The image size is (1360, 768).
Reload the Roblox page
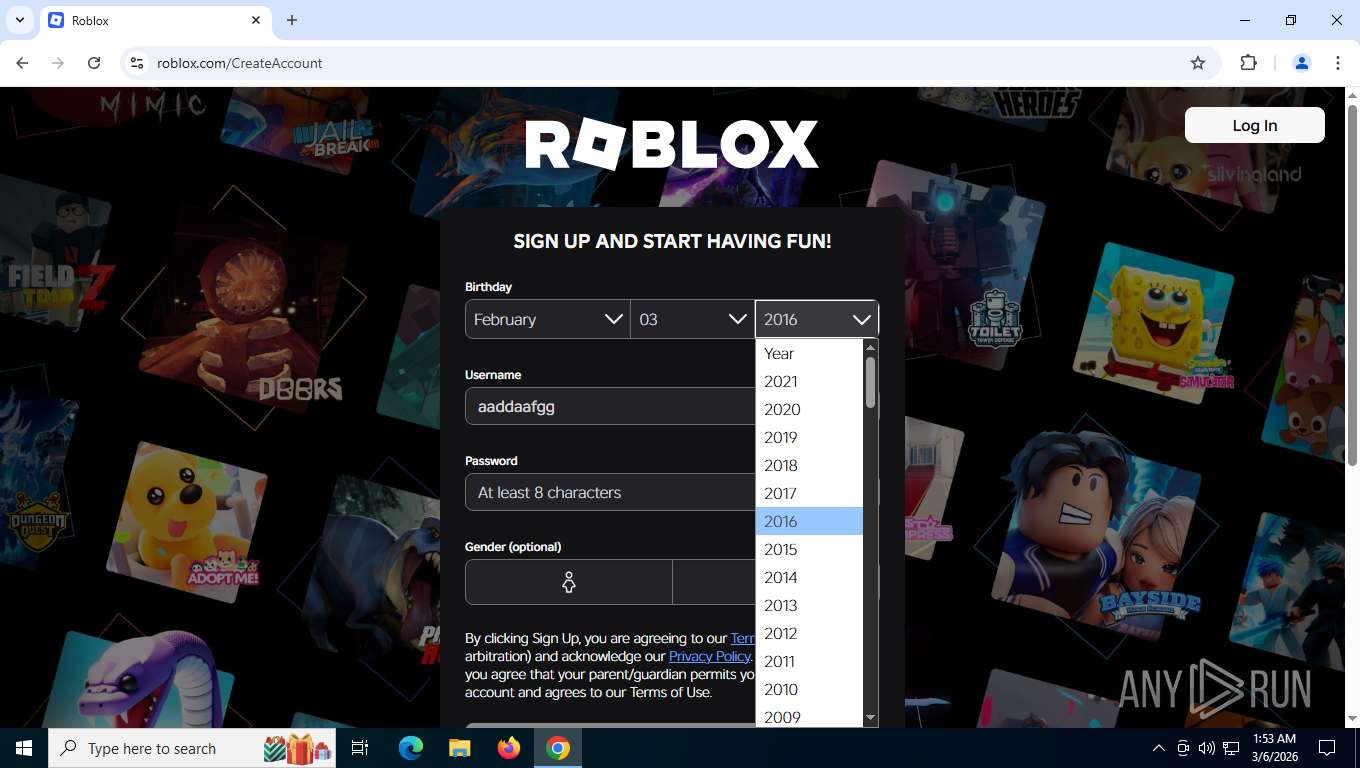94,63
